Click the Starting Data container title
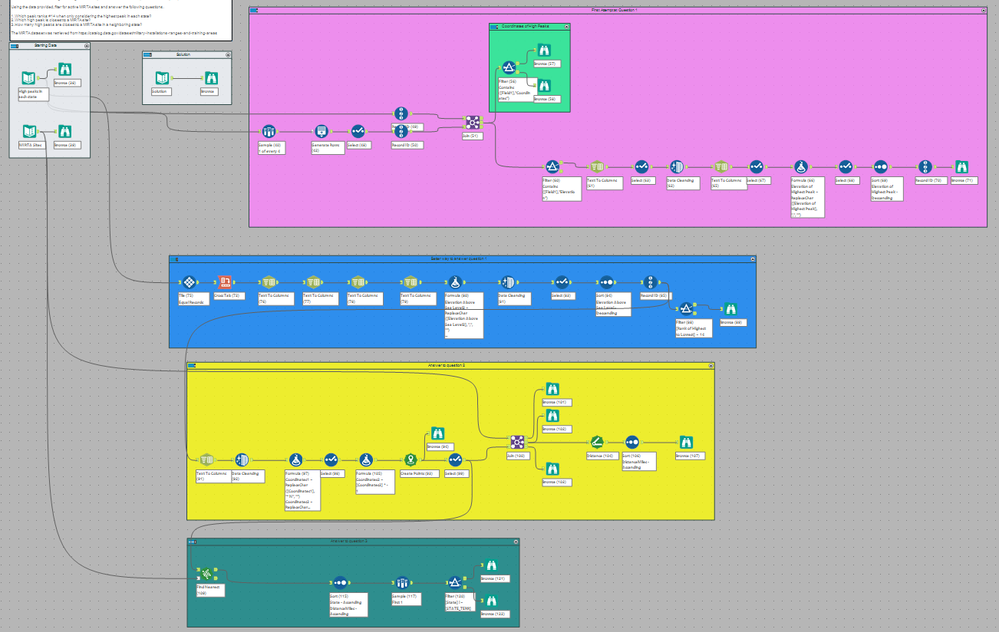The width and height of the screenshot is (999, 632). 45,46
